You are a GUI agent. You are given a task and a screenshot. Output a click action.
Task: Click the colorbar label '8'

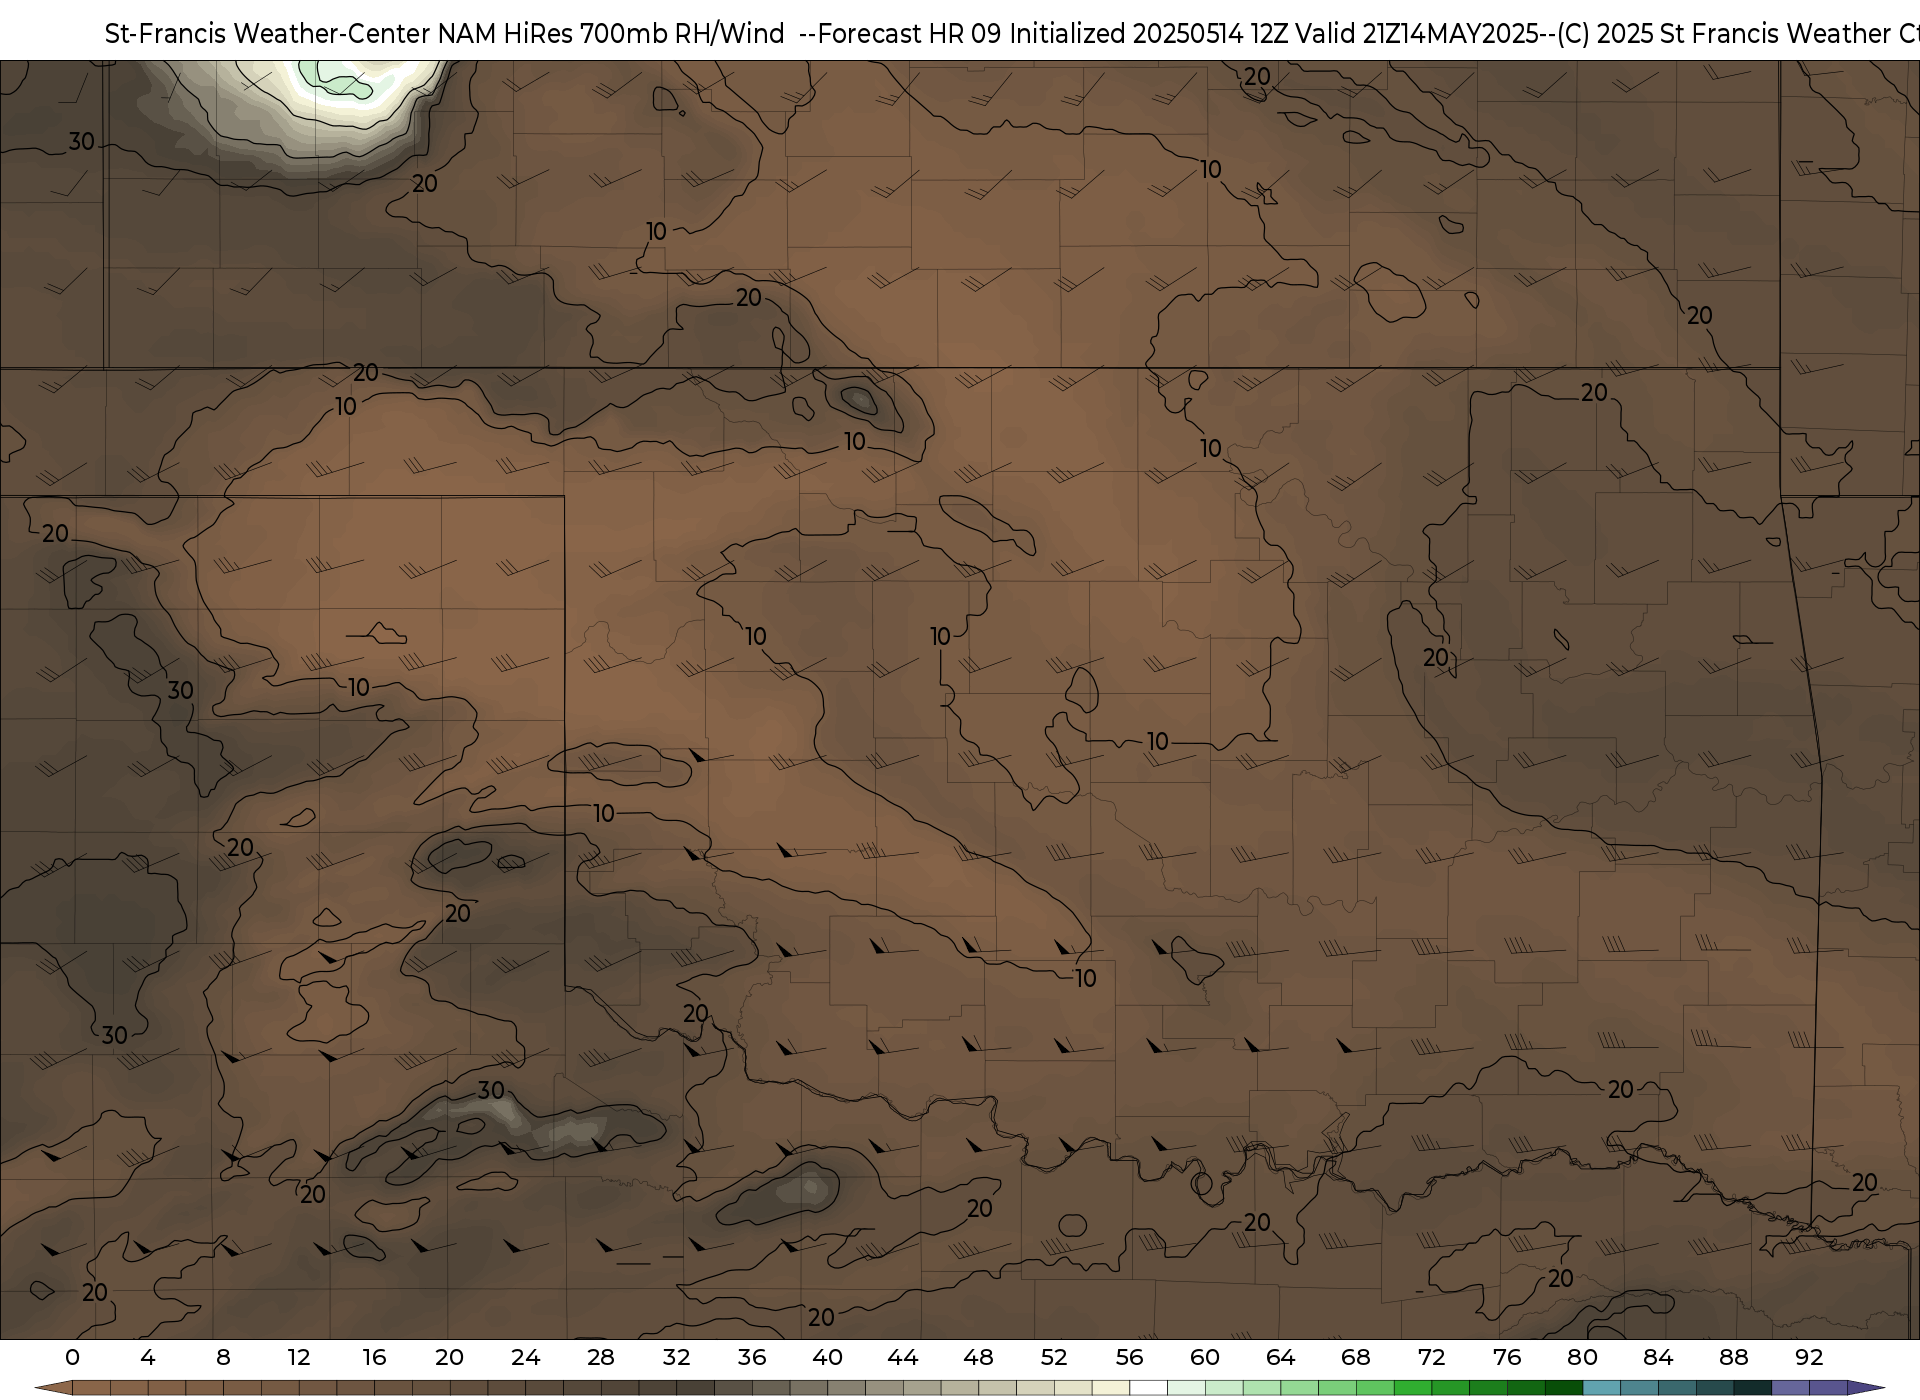click(x=223, y=1357)
